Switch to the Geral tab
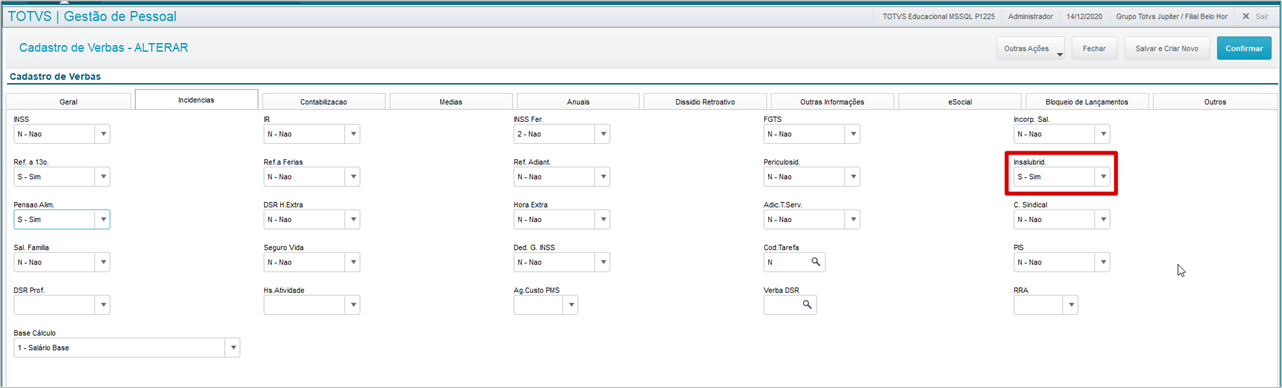This screenshot has height=388, width=1282. click(x=69, y=101)
